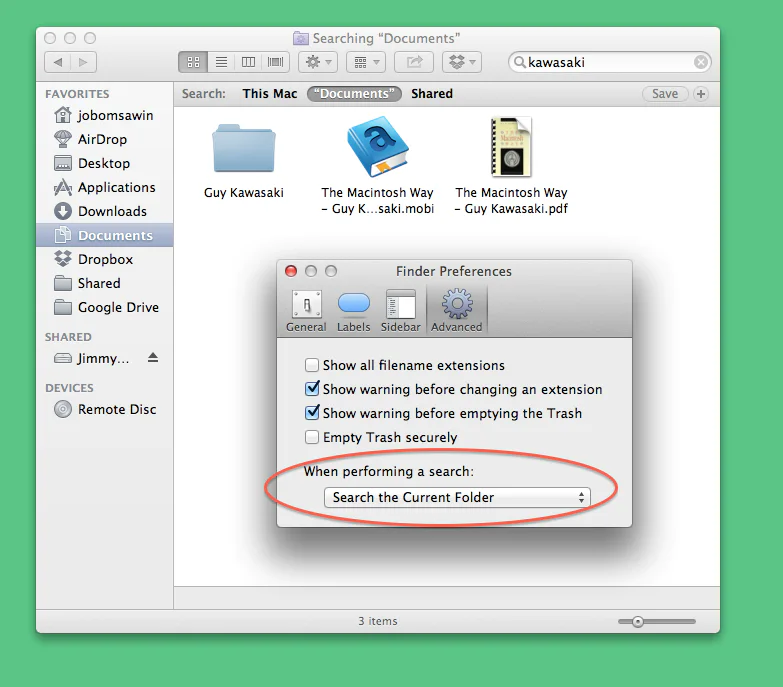Open the item arrangement dropdown

click(x=366, y=62)
